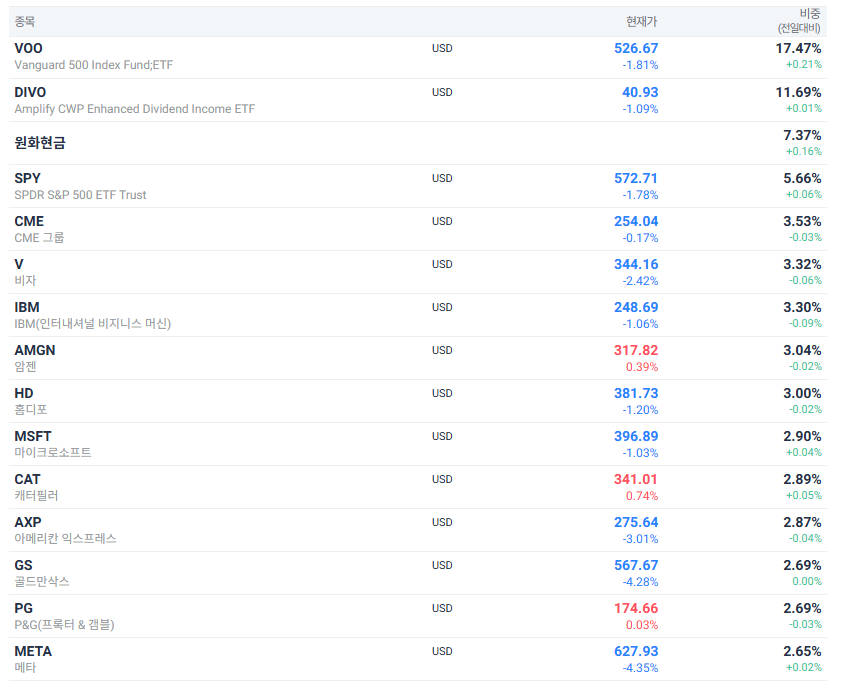Click the 종목 column header
The image size is (848, 681).
point(25,22)
